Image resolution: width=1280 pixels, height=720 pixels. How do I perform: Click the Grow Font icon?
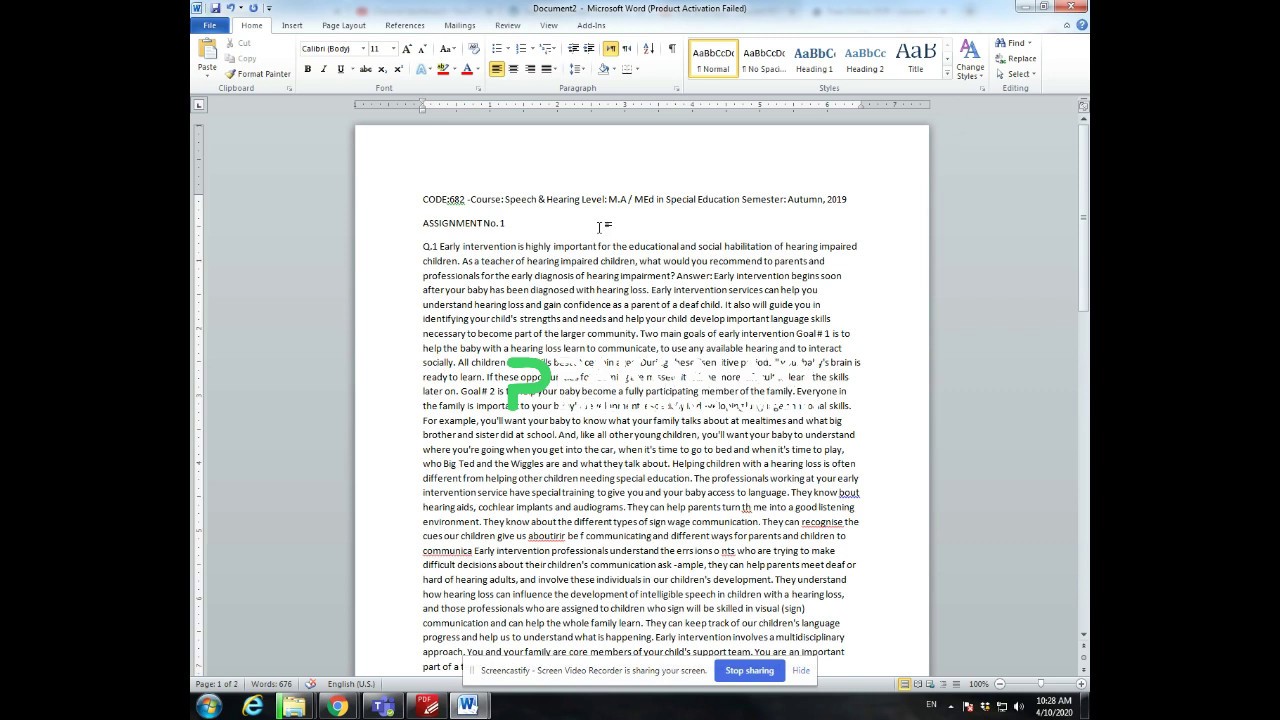pos(407,49)
